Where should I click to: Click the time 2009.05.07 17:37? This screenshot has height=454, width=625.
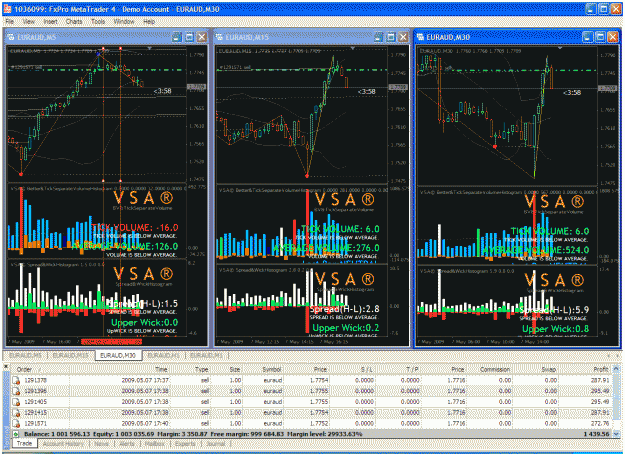pyautogui.click(x=145, y=380)
